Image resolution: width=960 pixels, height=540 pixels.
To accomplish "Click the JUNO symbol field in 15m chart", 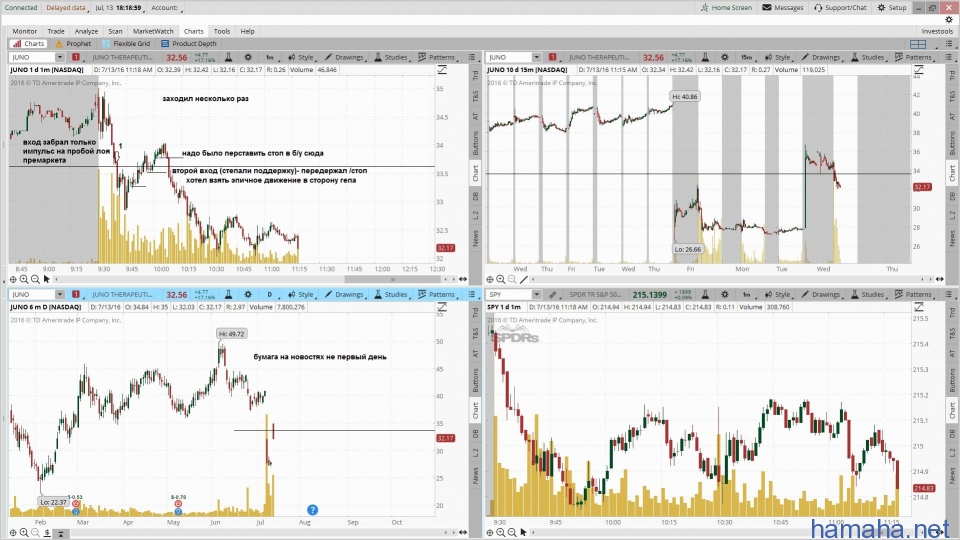I will pos(509,57).
